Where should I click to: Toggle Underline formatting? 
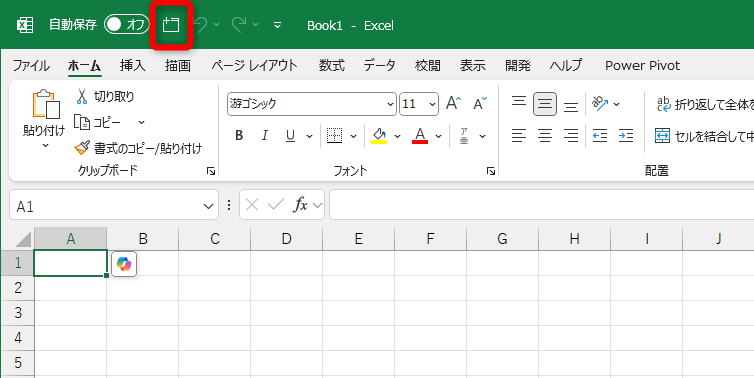click(290, 136)
